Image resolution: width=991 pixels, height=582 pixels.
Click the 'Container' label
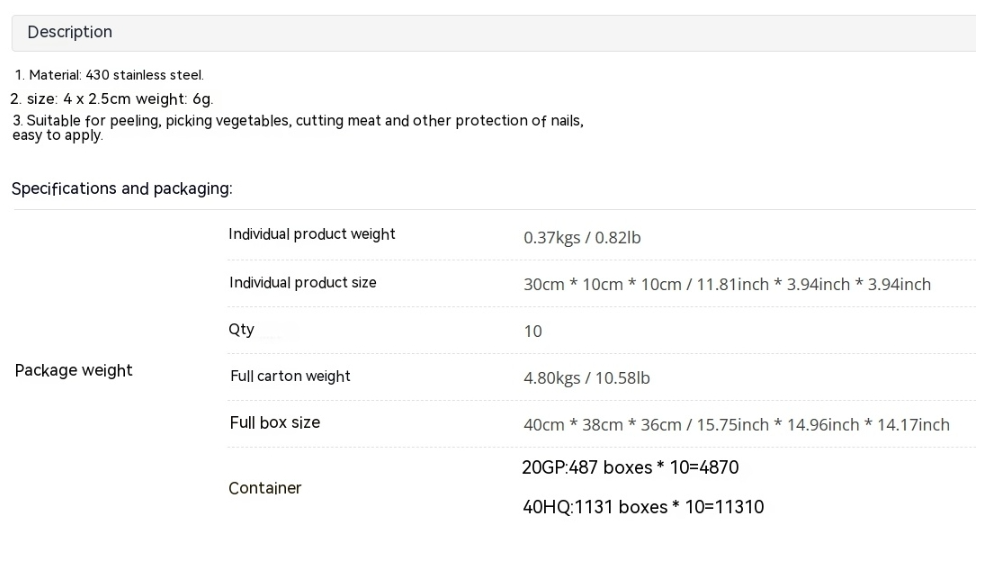pyautogui.click(x=265, y=488)
